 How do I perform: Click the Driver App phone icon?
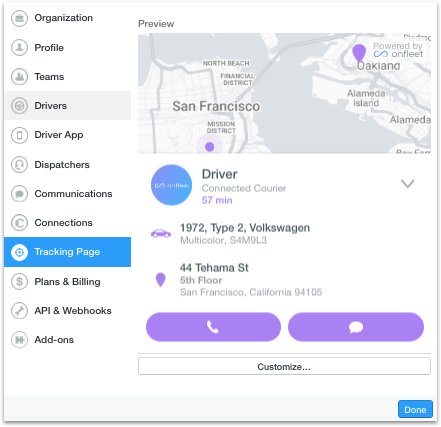19,135
